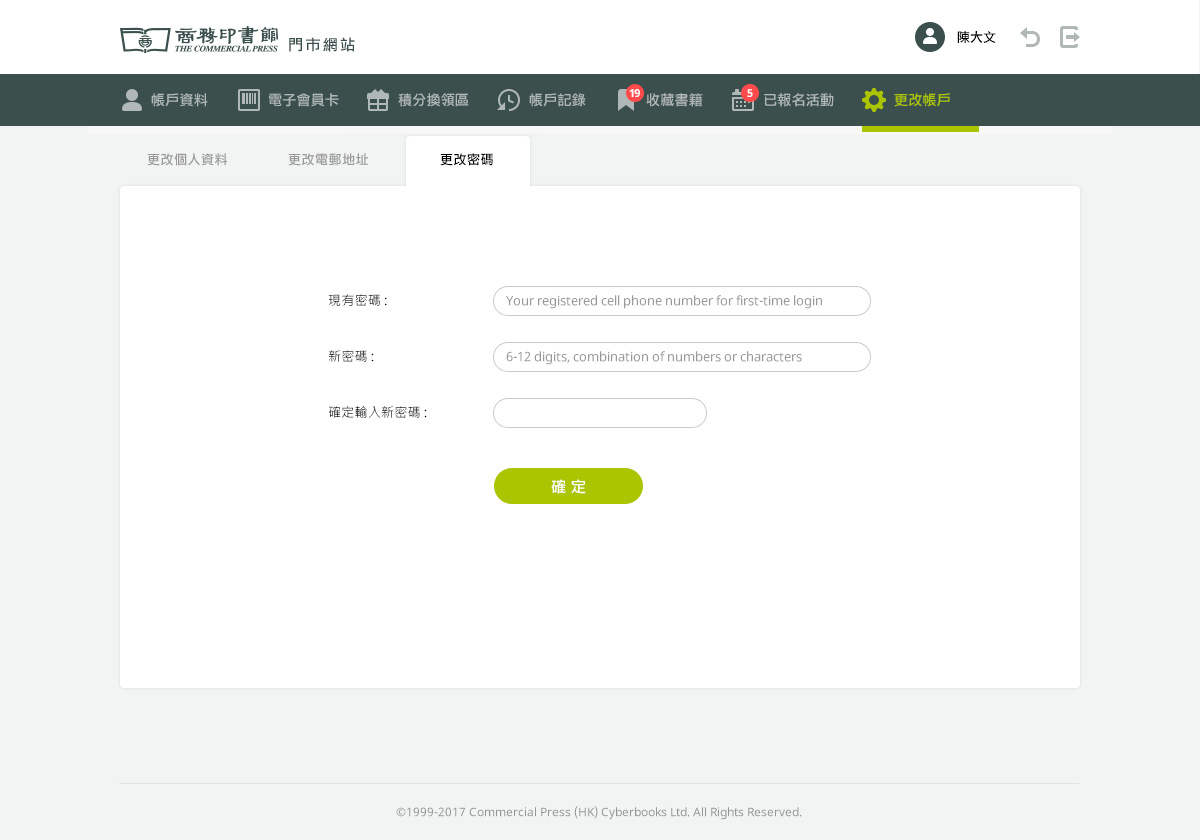Click the back arrow icon
This screenshot has width=1200, height=840.
pos(1030,37)
